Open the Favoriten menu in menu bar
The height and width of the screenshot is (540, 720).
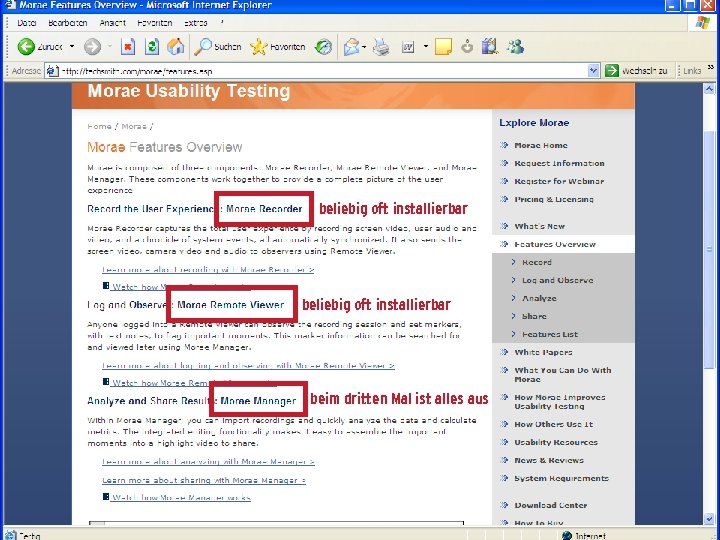(155, 22)
